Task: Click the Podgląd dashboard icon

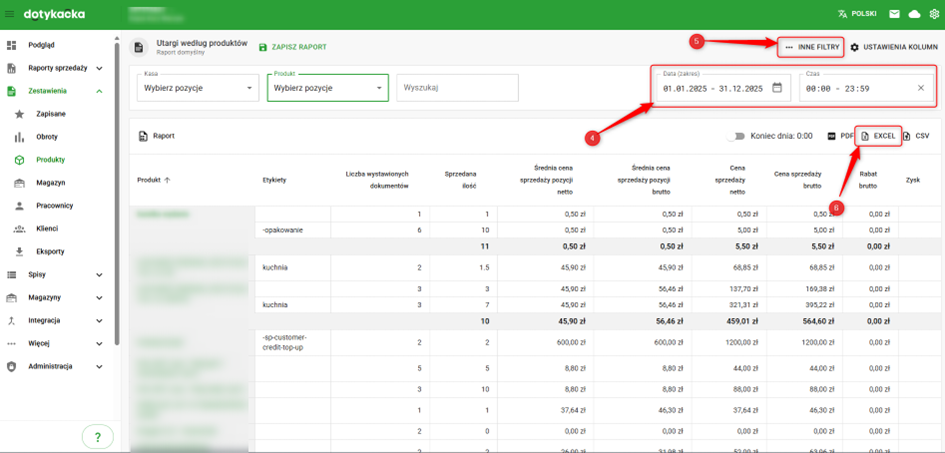Action: pyautogui.click(x=11, y=45)
